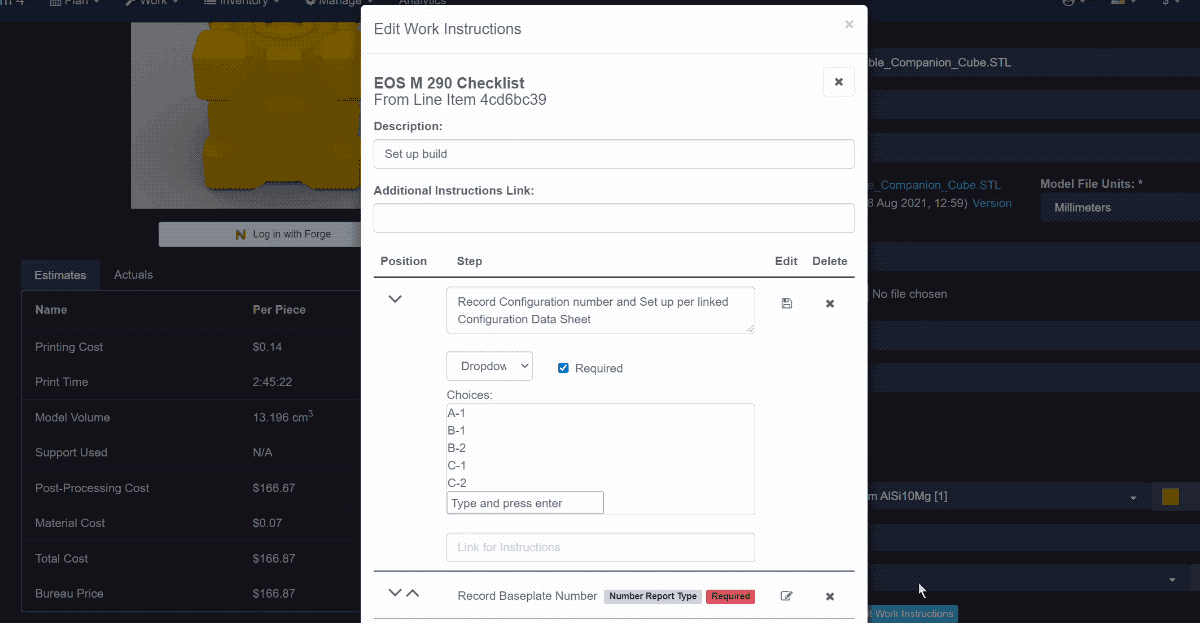This screenshot has width=1200, height=623.
Task: Click the Print Time value 2:45:22
Action: (273, 382)
